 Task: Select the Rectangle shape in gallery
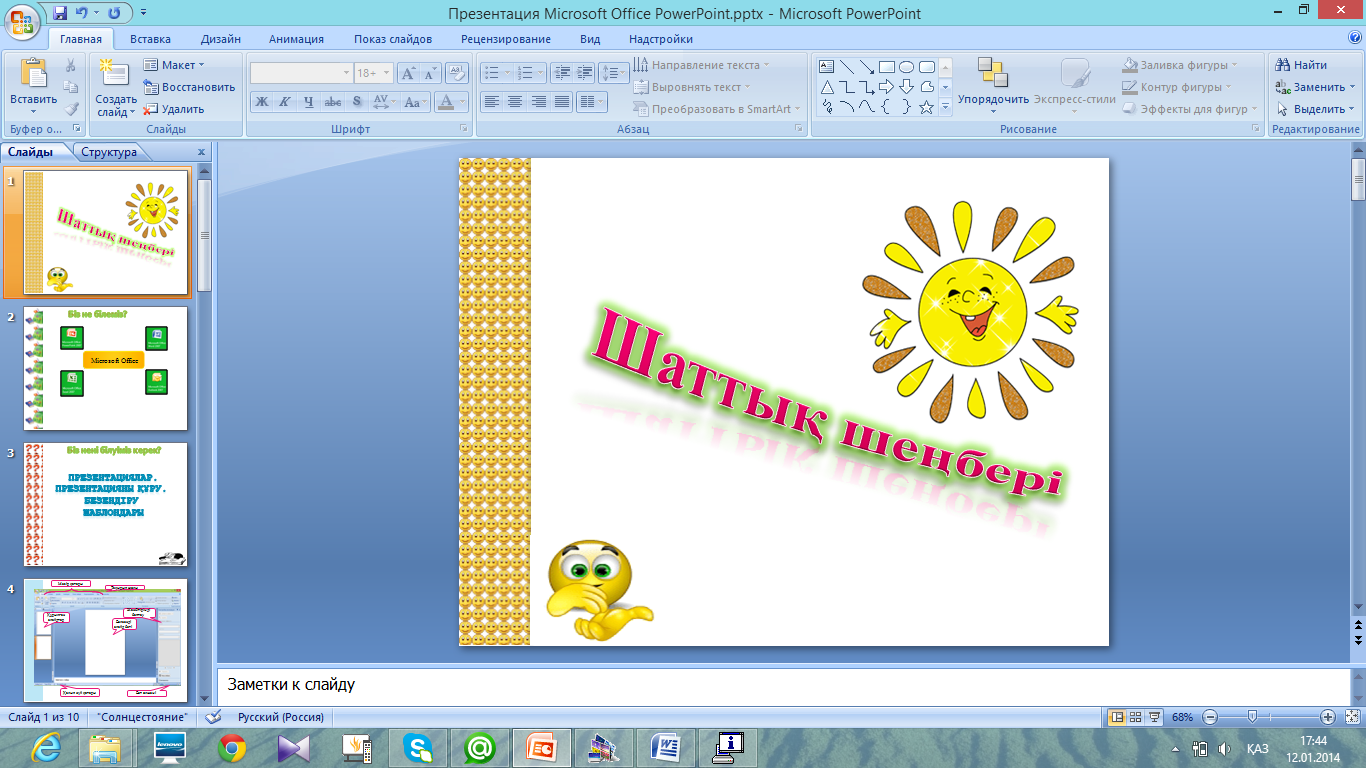pos(886,67)
